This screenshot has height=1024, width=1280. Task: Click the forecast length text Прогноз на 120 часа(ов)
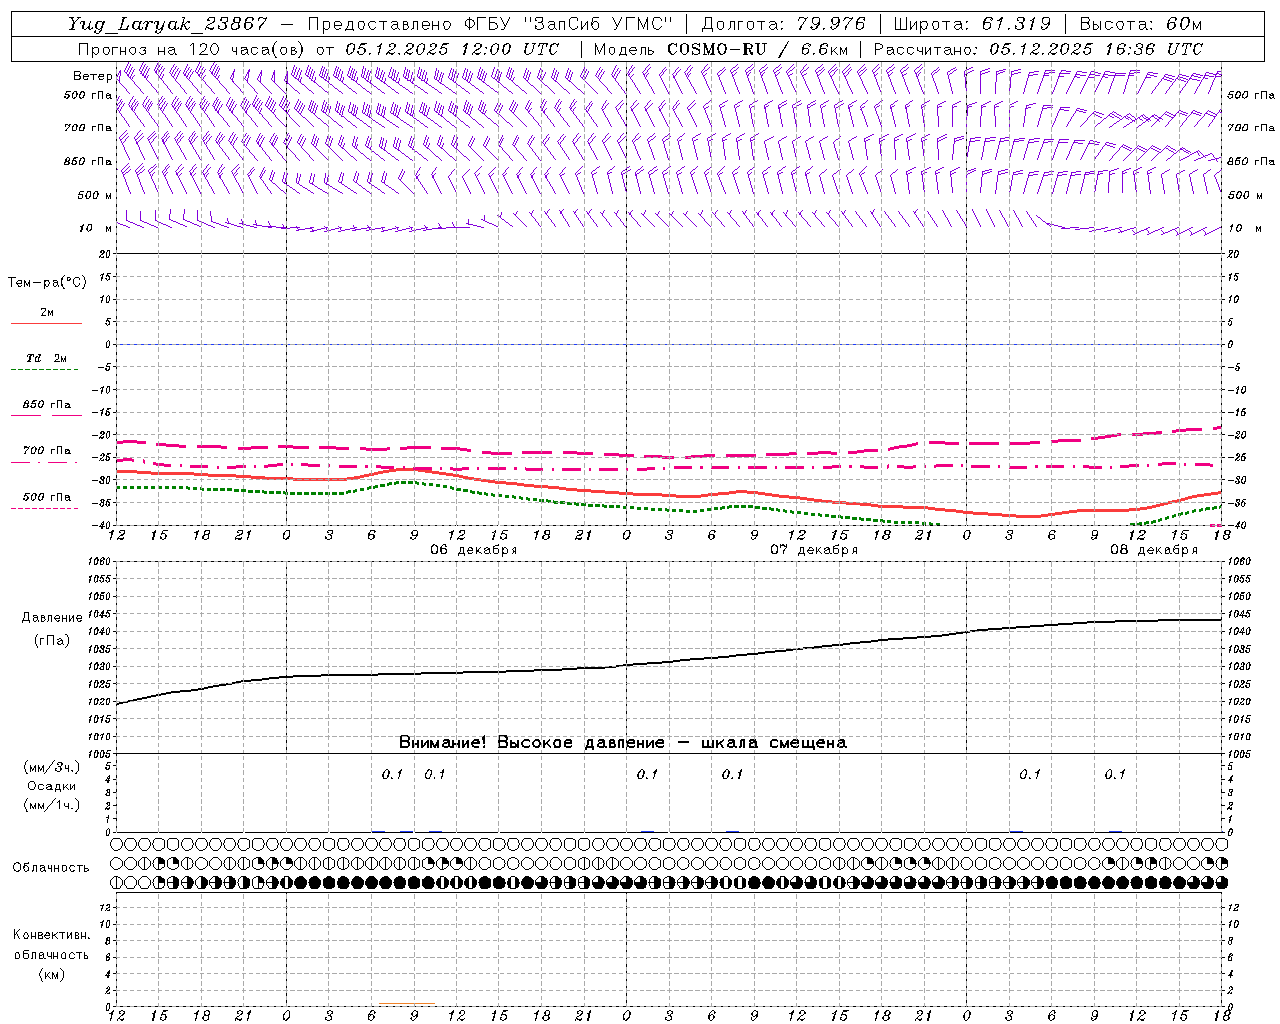[192, 49]
